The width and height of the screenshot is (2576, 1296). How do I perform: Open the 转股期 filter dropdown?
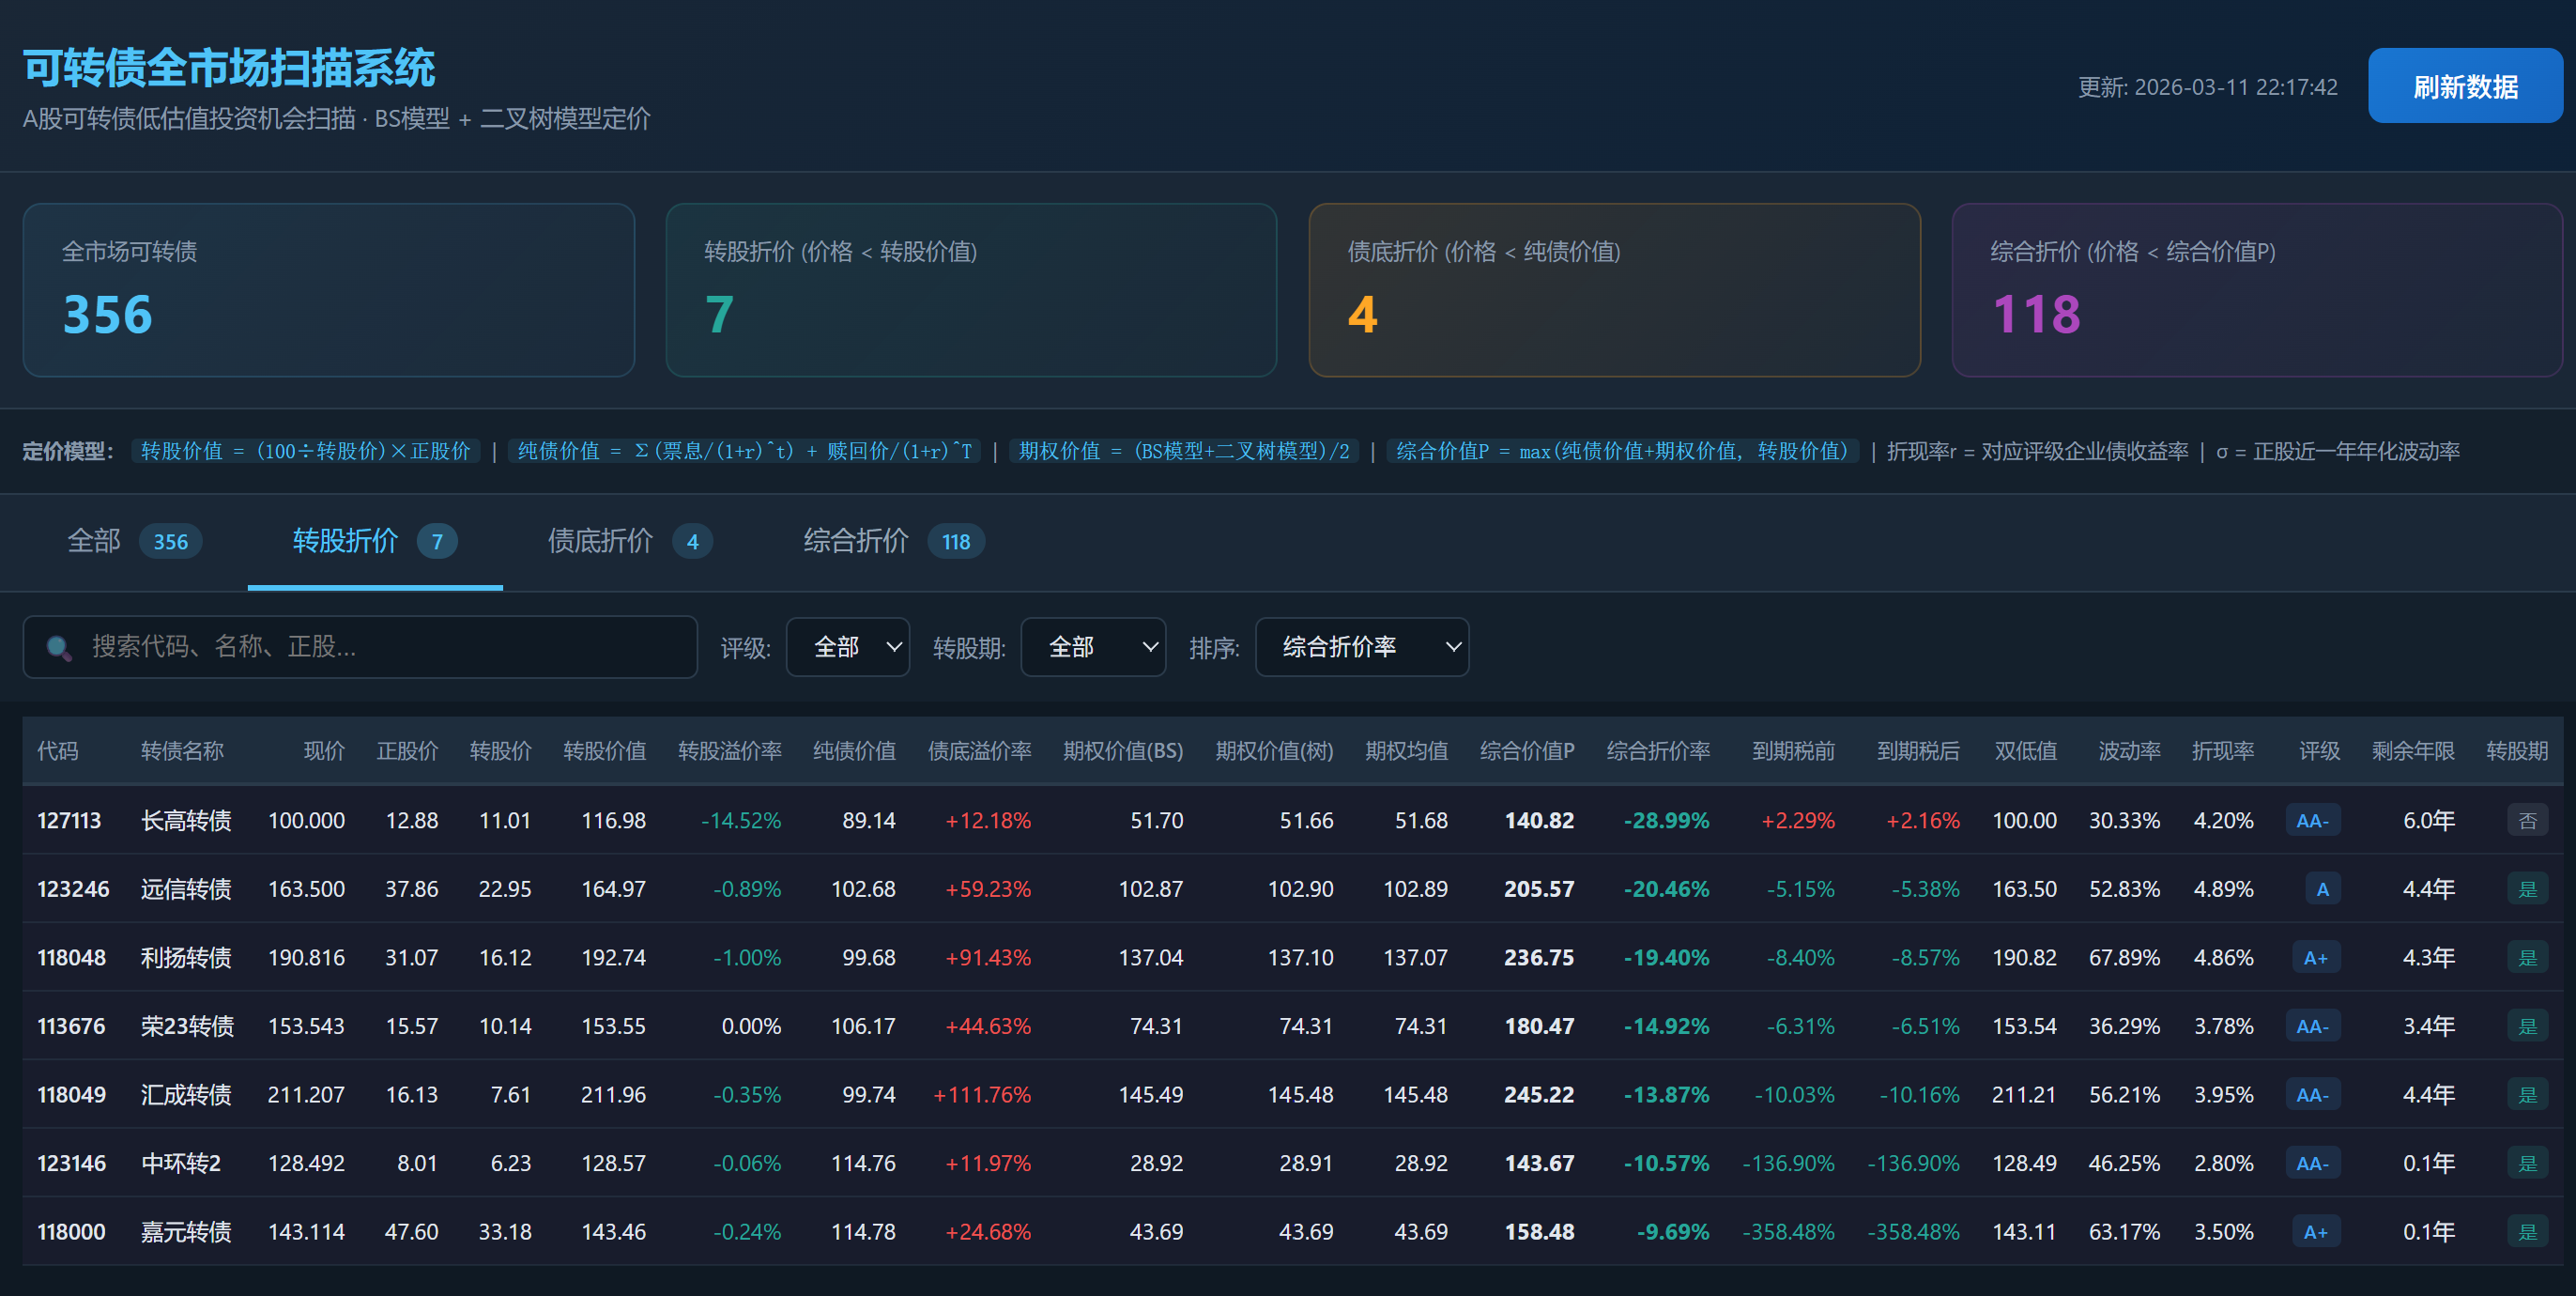1092,647
